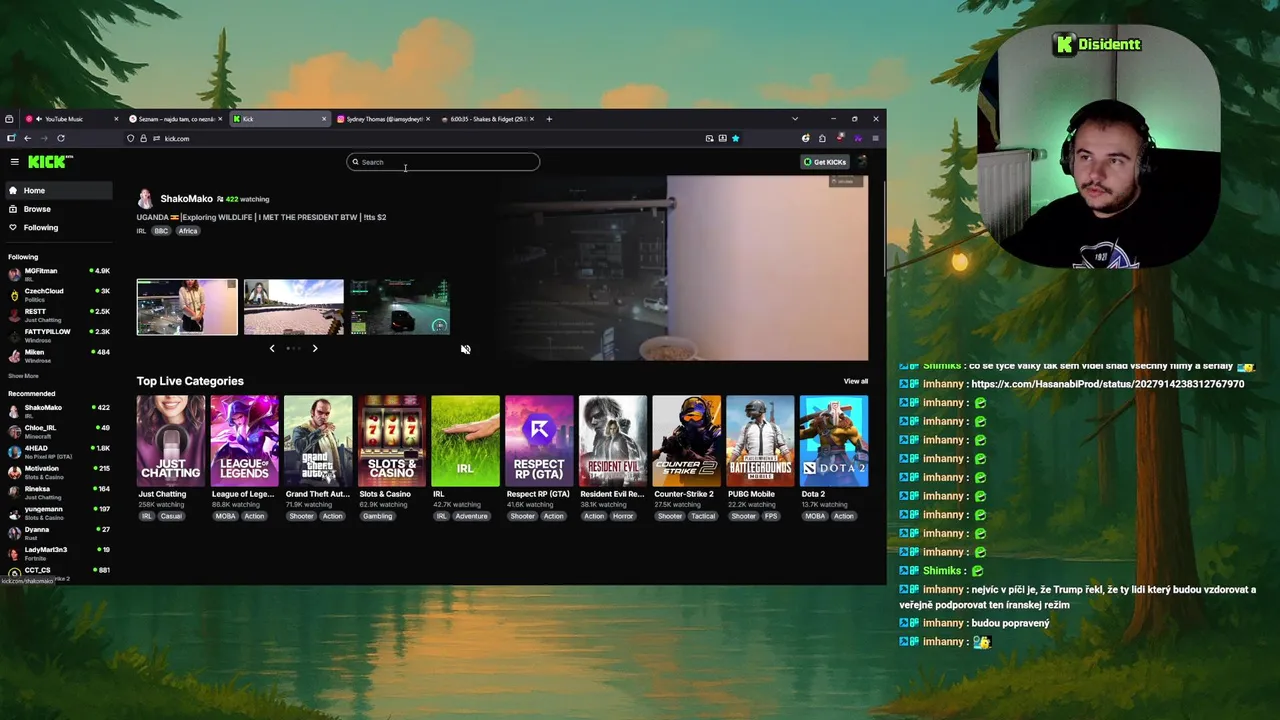Open ShakoMako's avatar on featured stream
This screenshot has height=720, width=1280.
(x=145, y=199)
